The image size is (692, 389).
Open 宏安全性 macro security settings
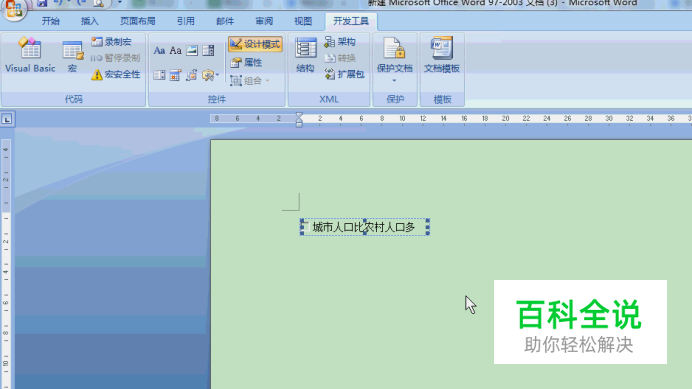click(116, 74)
